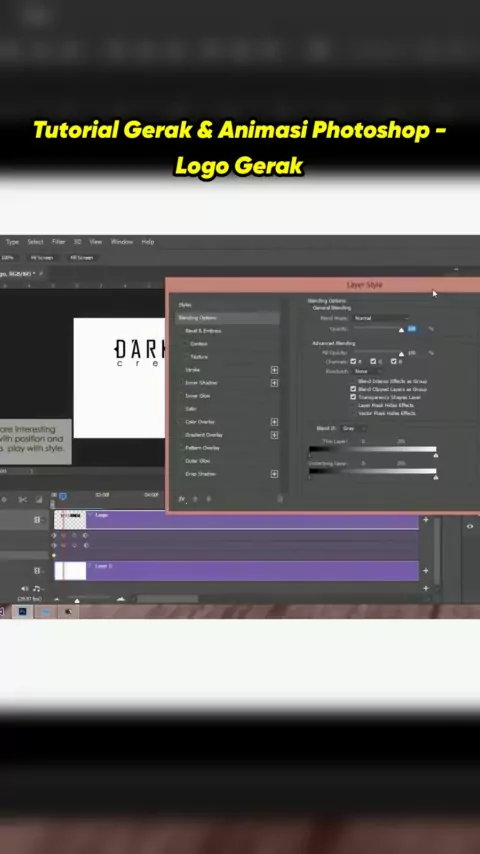Select the scissors split clip icon
This screenshot has height=854, width=480.
coord(22,499)
